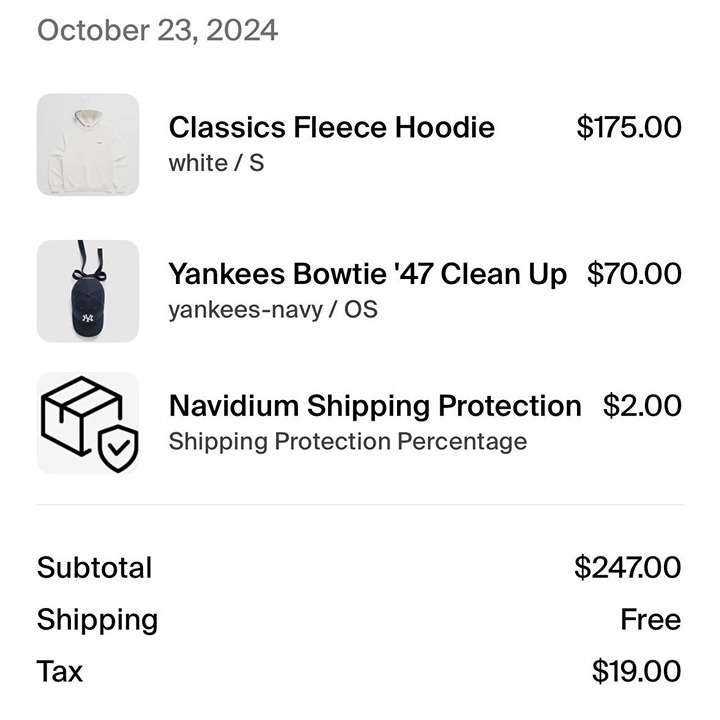Image resolution: width=720 pixels, height=720 pixels.
Task: Open Navidium Shipping Protection item title
Action: coord(375,406)
